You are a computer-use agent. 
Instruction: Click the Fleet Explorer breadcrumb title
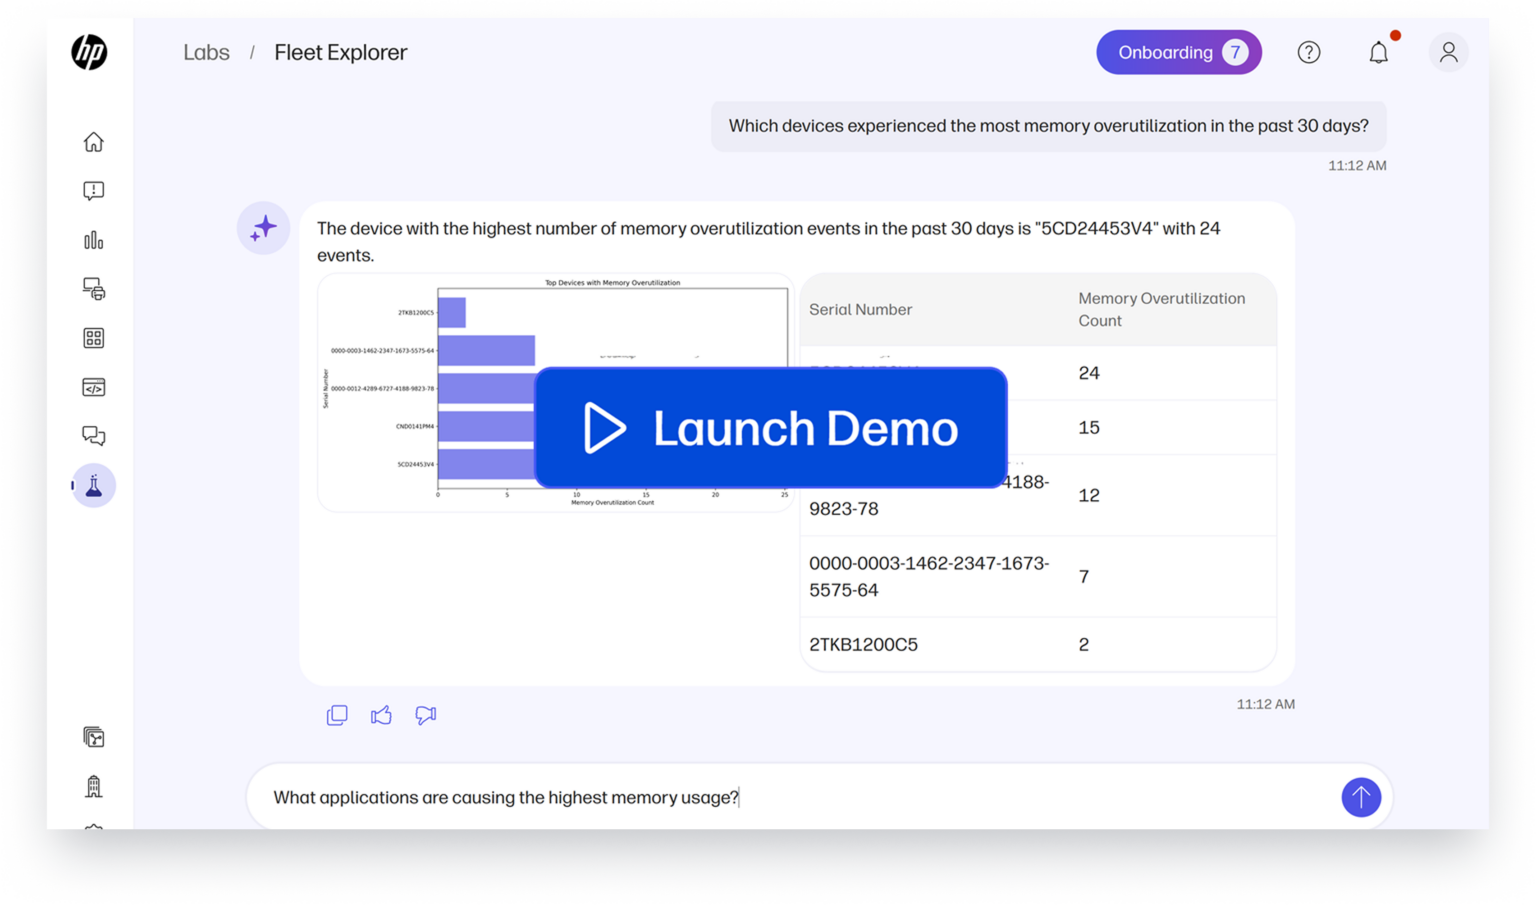coord(340,52)
